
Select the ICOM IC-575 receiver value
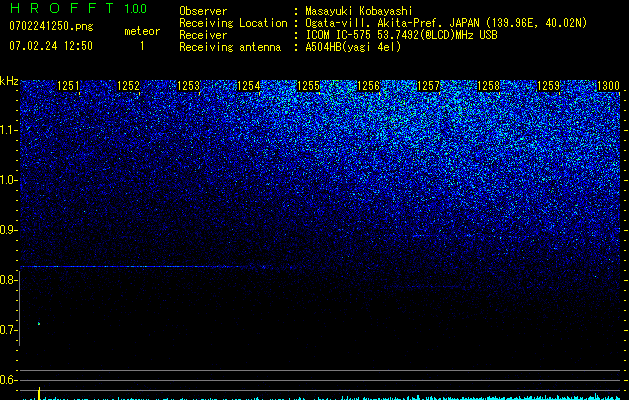point(401,35)
